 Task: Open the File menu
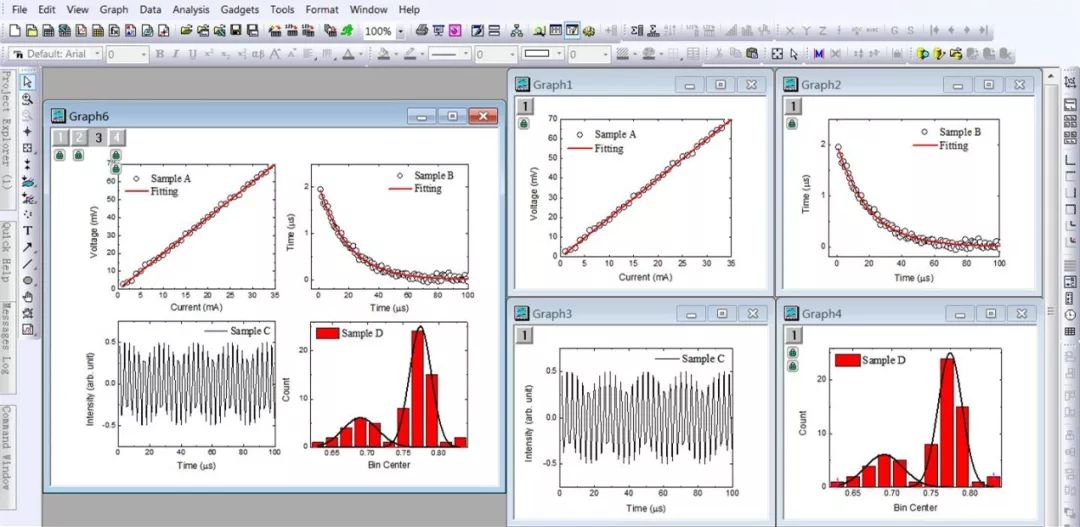point(20,10)
